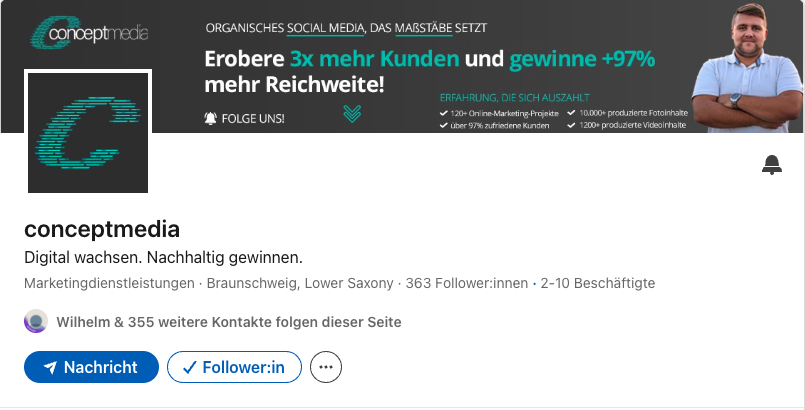
Task: Click the notification bell icon
Action: (x=771, y=165)
